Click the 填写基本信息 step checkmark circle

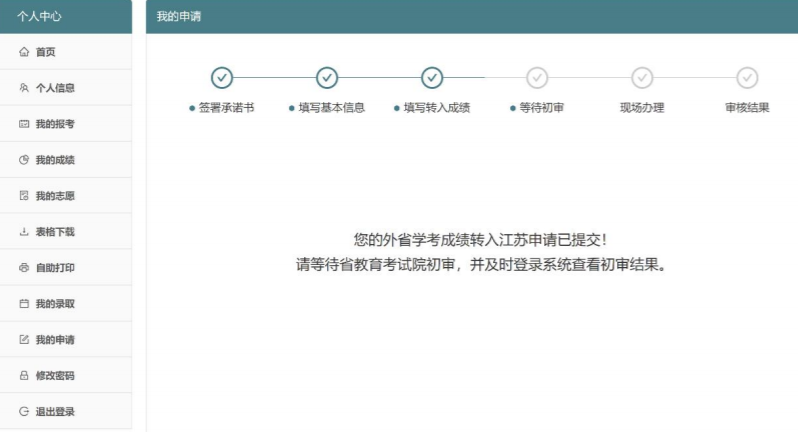[327, 77]
